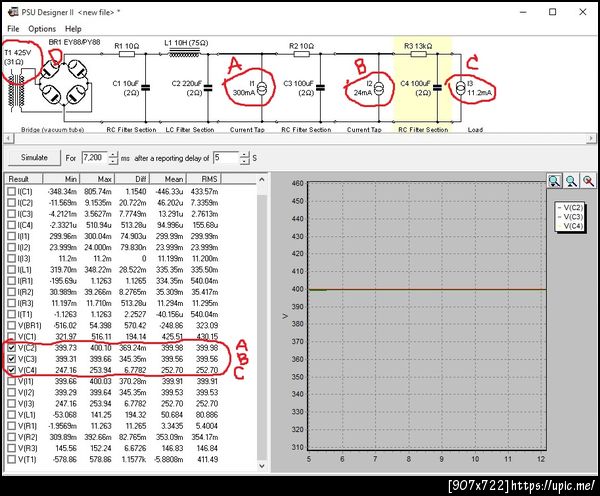Click schematic scrollbar left arrow
This screenshot has width=600, height=496.
(x=9, y=138)
